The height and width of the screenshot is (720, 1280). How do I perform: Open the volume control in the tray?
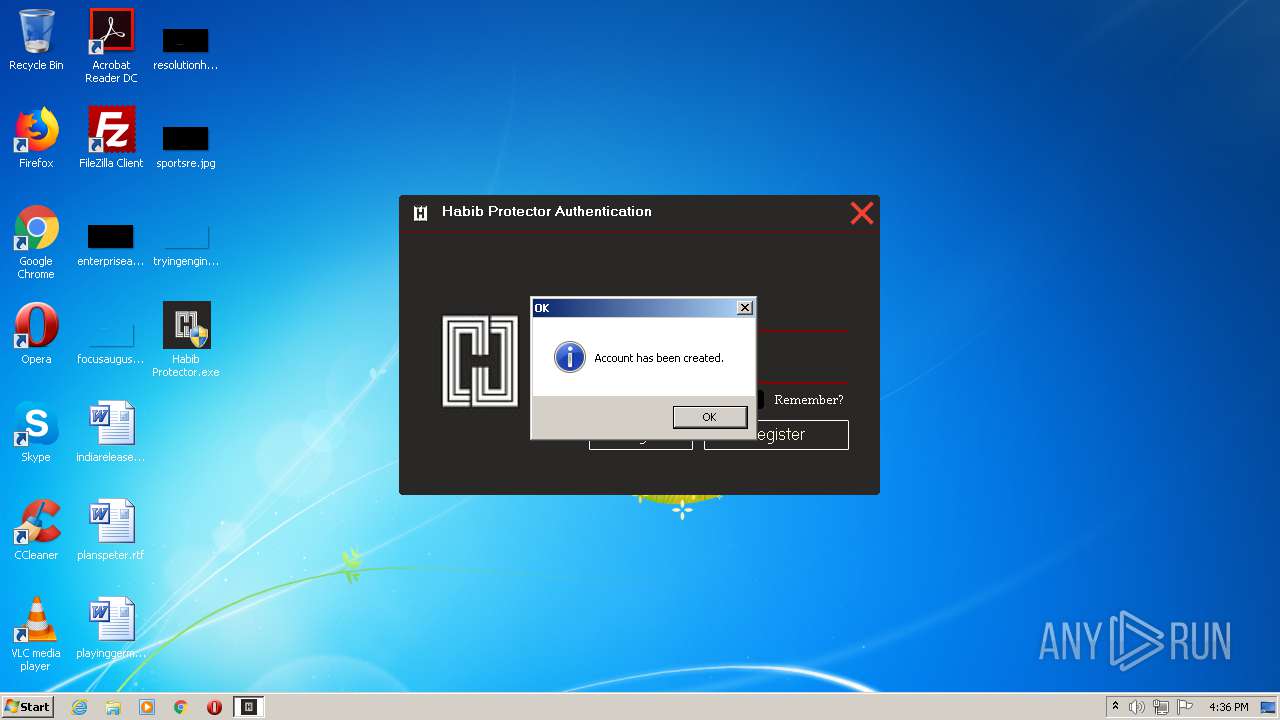point(1137,707)
